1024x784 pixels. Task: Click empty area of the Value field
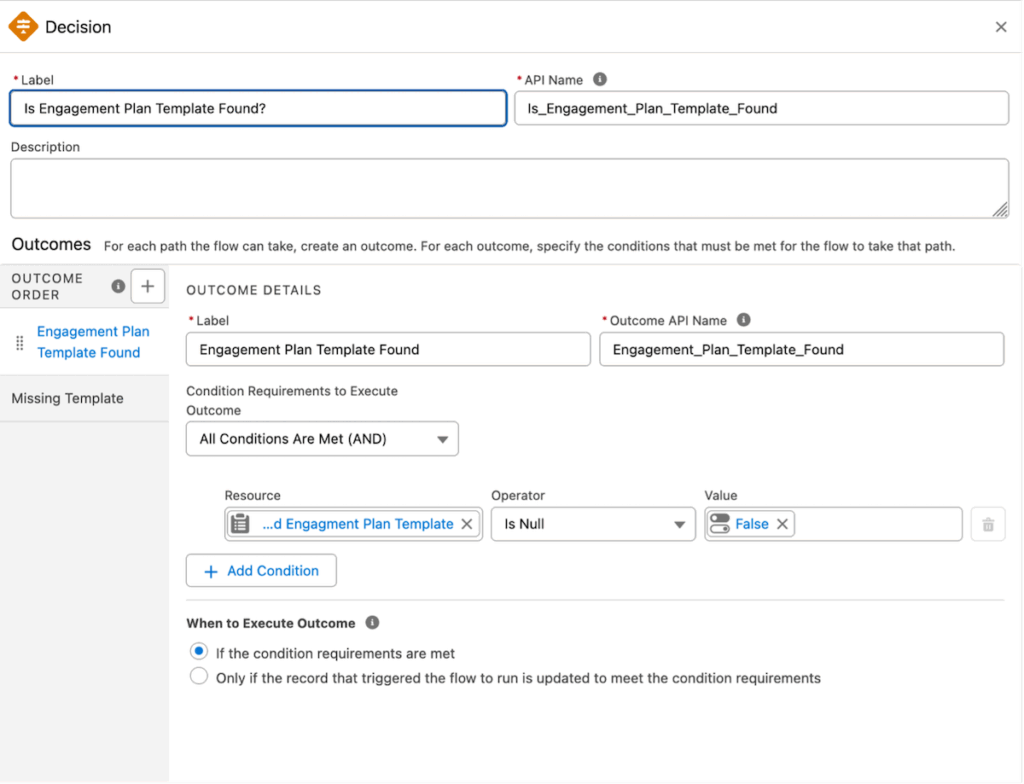coord(878,524)
